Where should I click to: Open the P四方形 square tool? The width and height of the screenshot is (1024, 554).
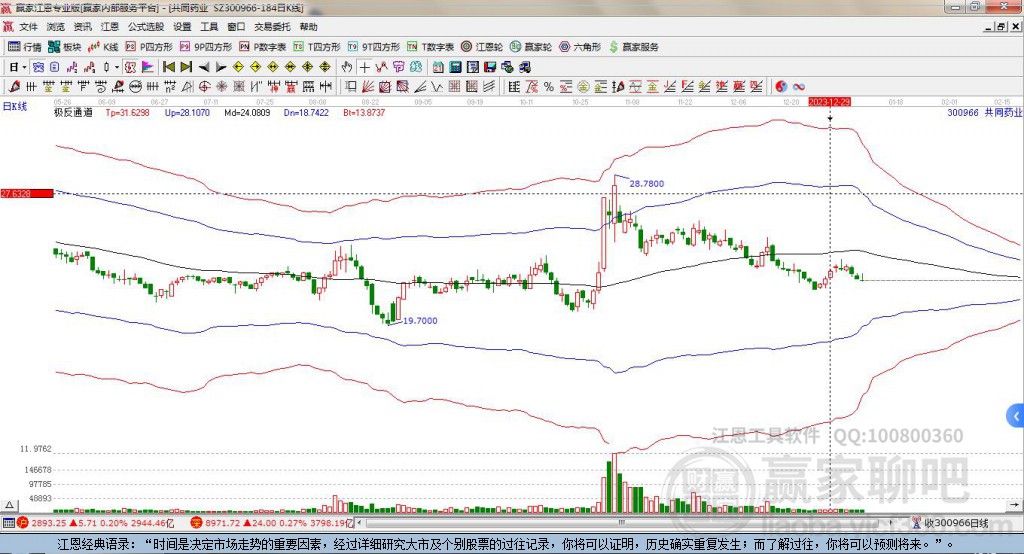[148, 47]
